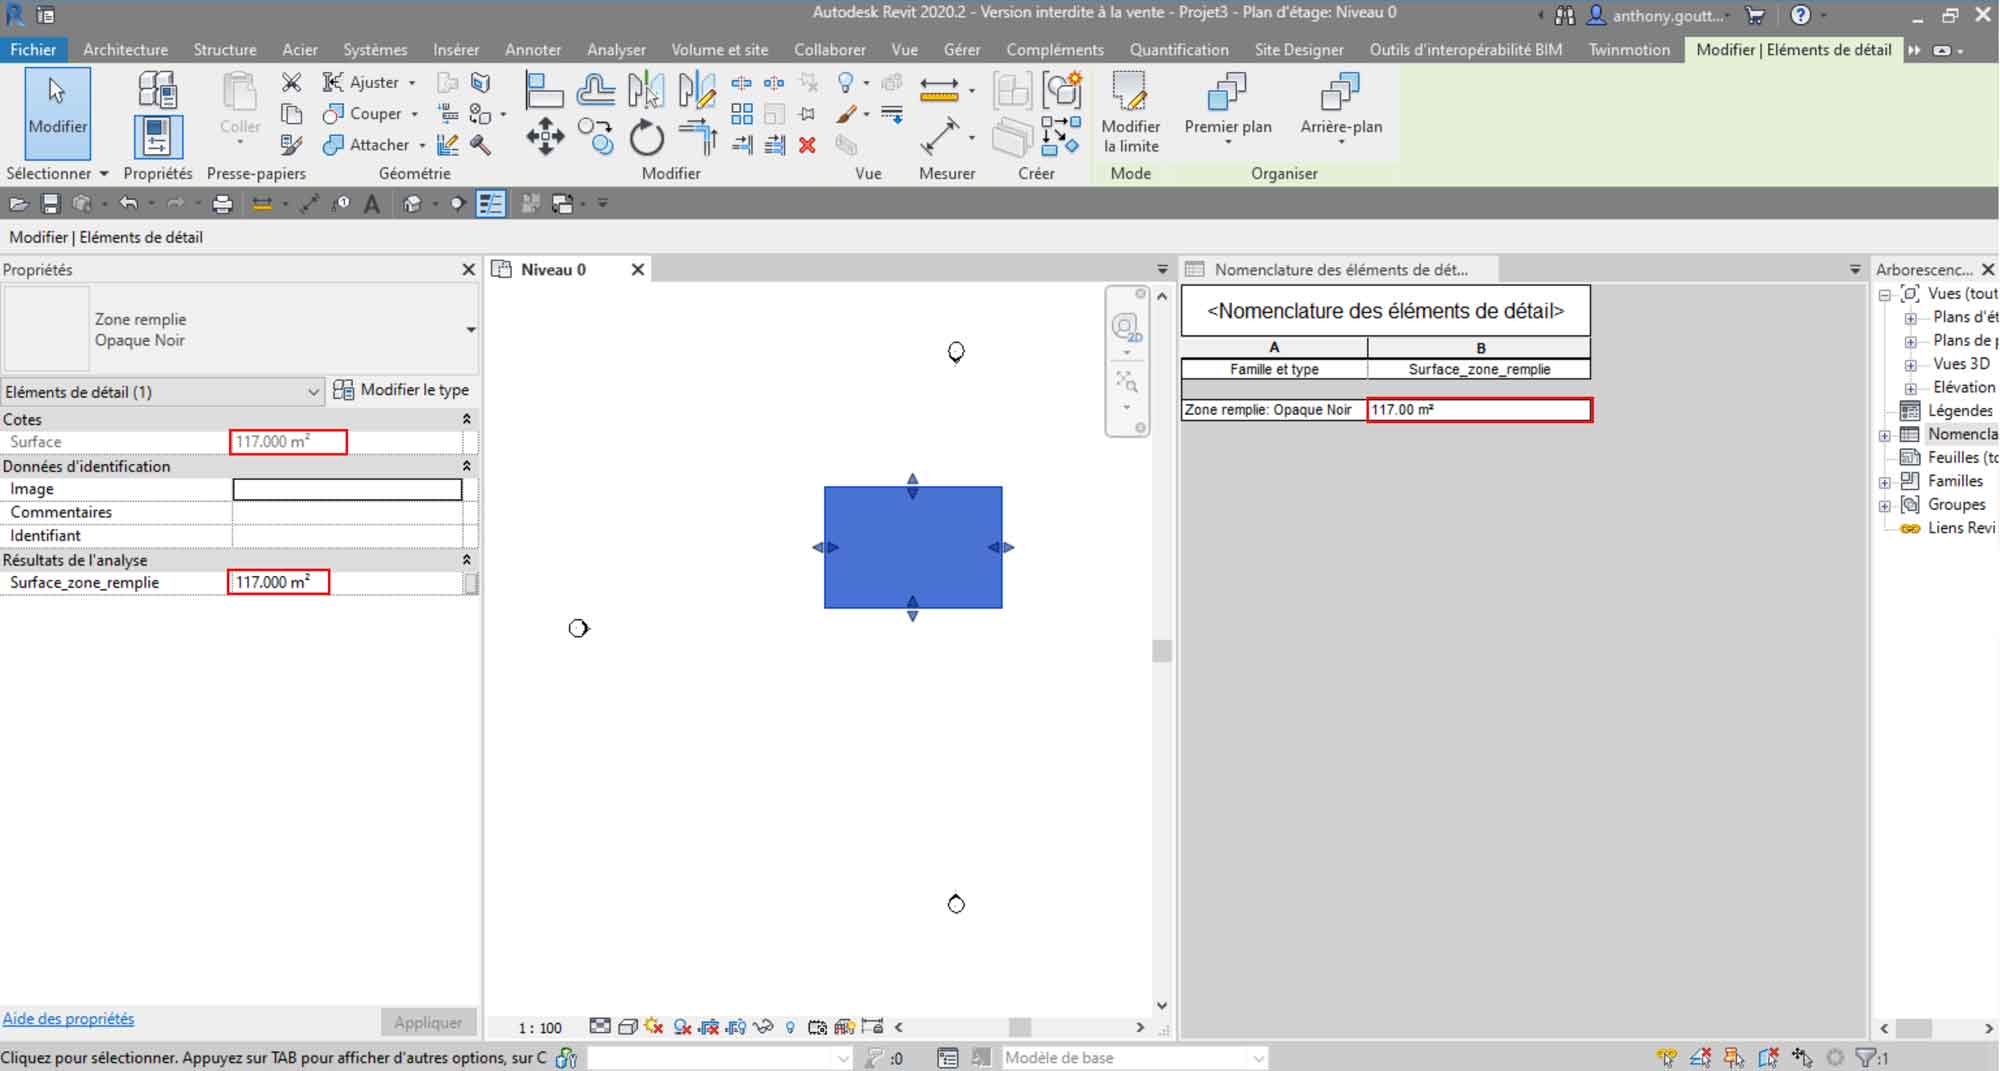Open the Annoter ribbon tab
Image resolution: width=2000 pixels, height=1071 pixels.
[532, 49]
